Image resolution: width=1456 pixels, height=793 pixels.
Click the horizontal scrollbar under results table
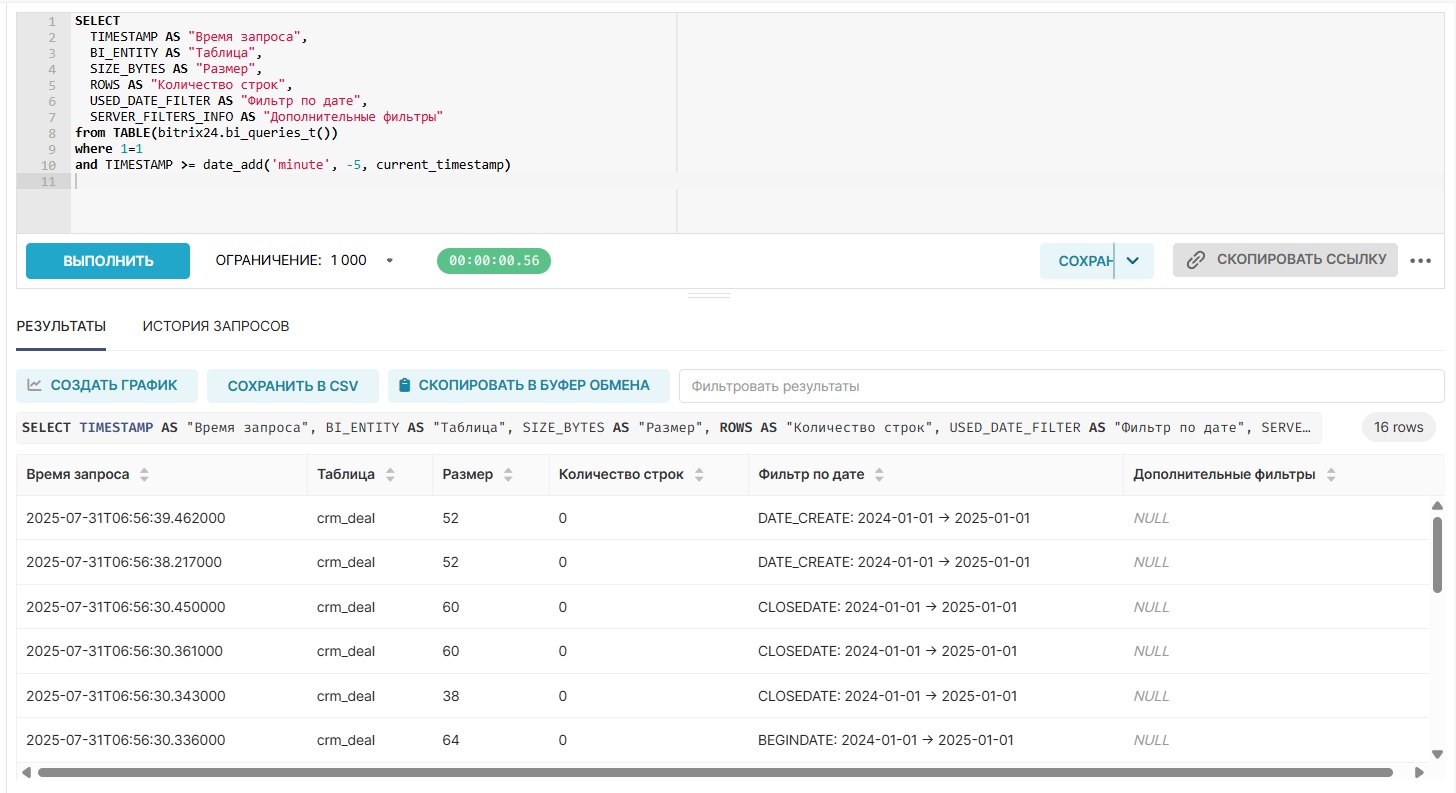pos(715,772)
